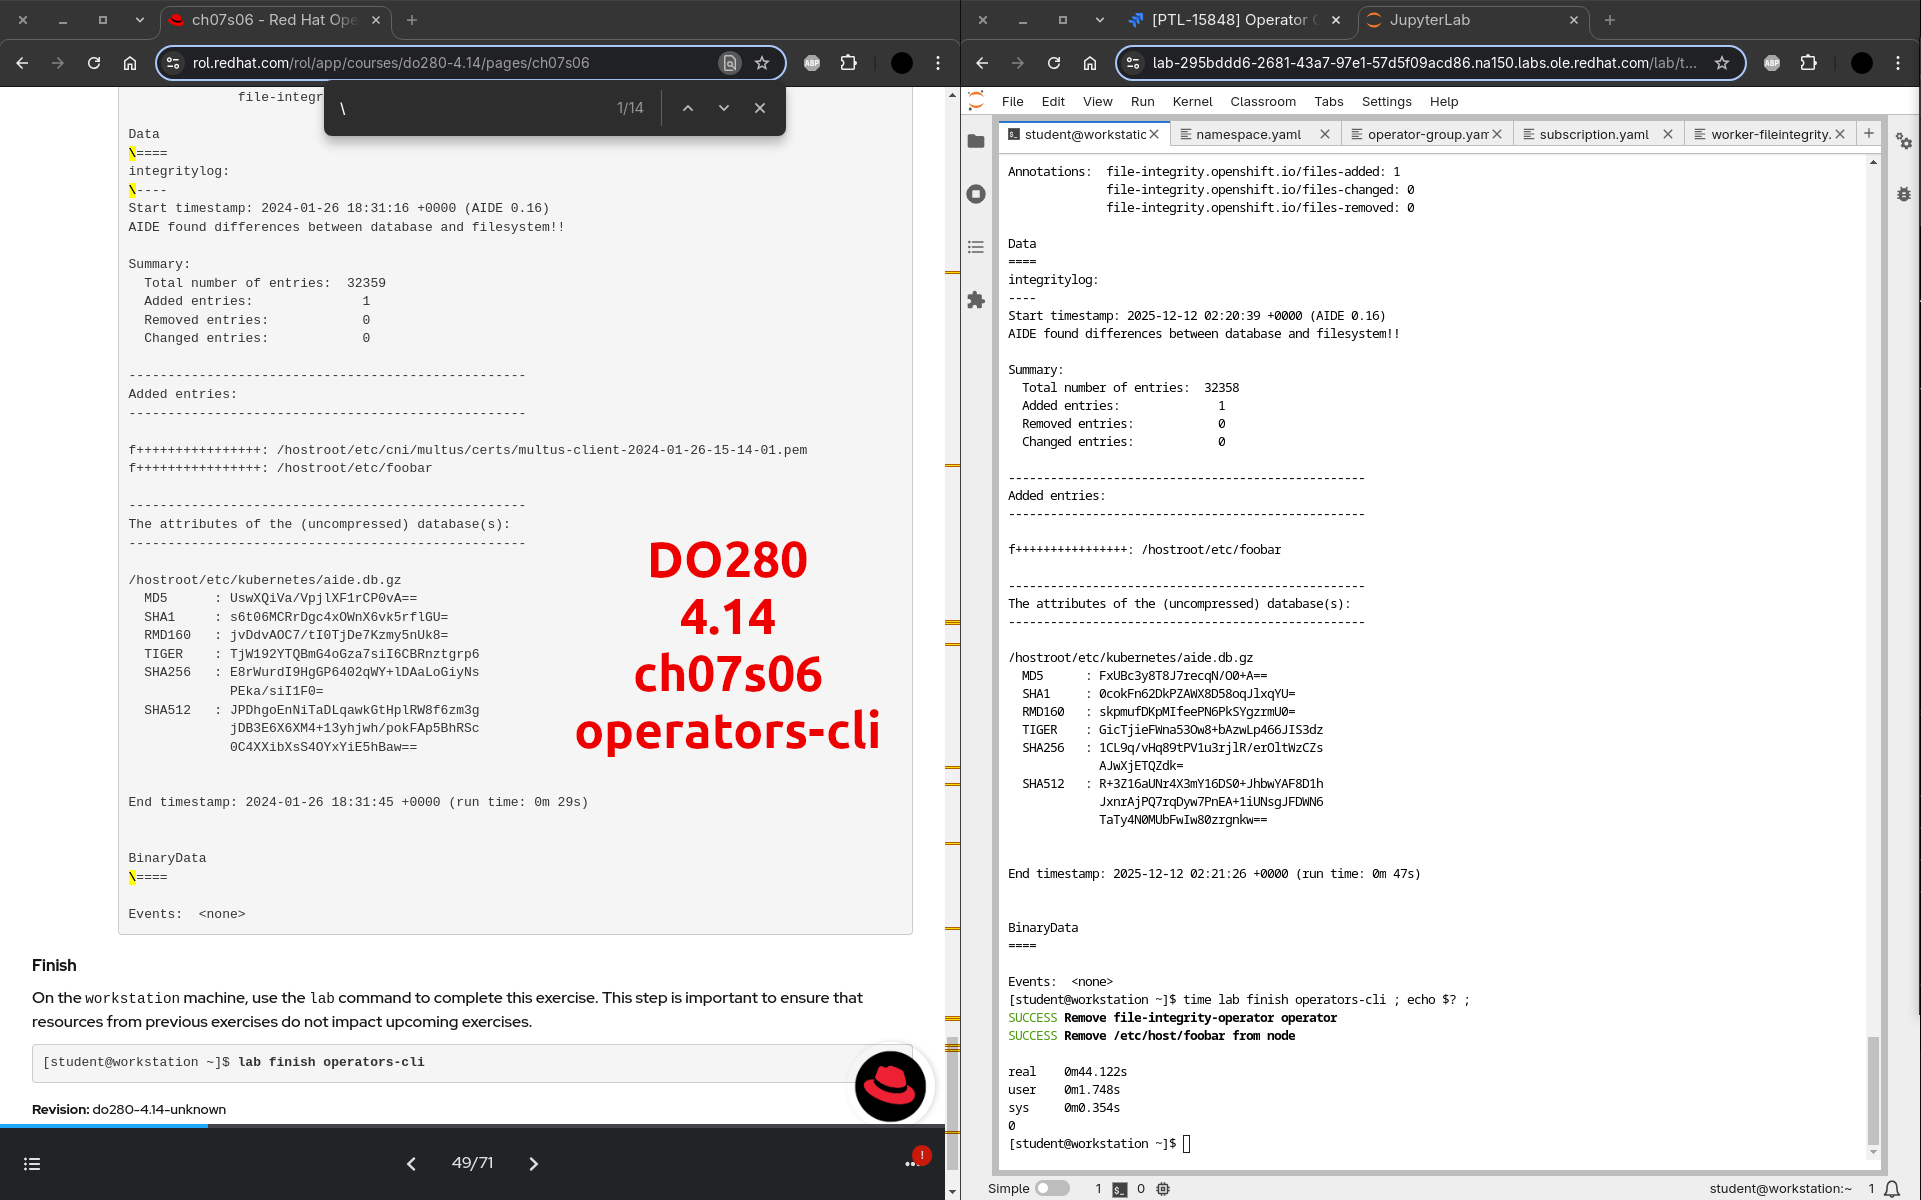Go to next course page arrow
1921x1200 pixels.
point(533,1164)
